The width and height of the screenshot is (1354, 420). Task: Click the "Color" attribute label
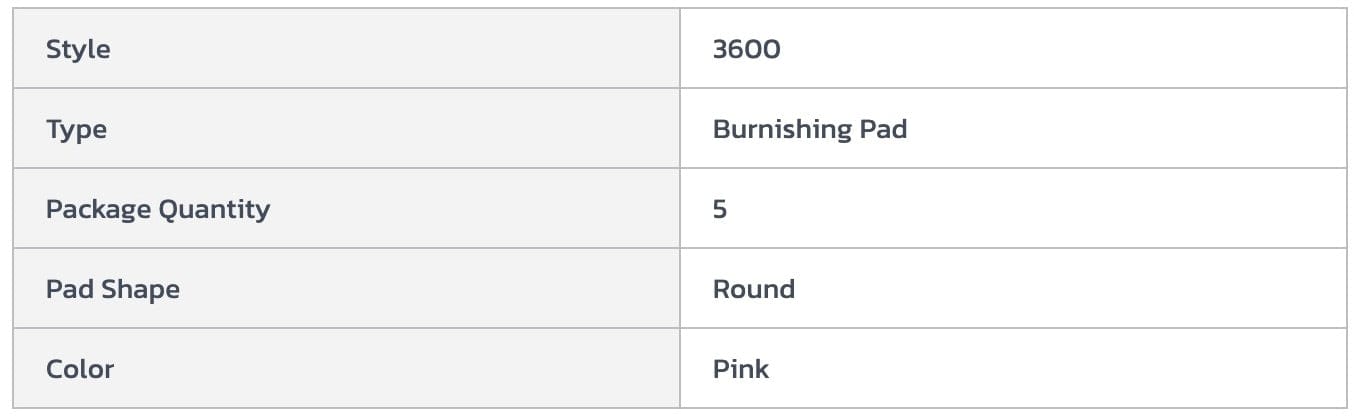[80, 369]
